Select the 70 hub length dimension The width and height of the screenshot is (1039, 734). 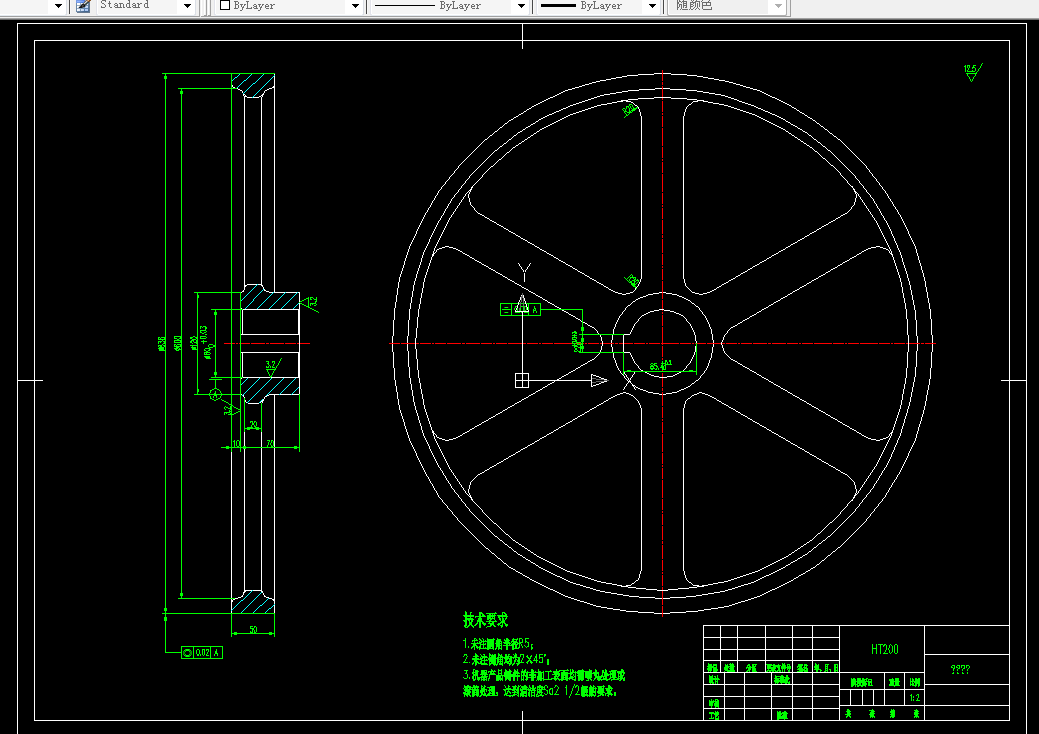tap(270, 443)
